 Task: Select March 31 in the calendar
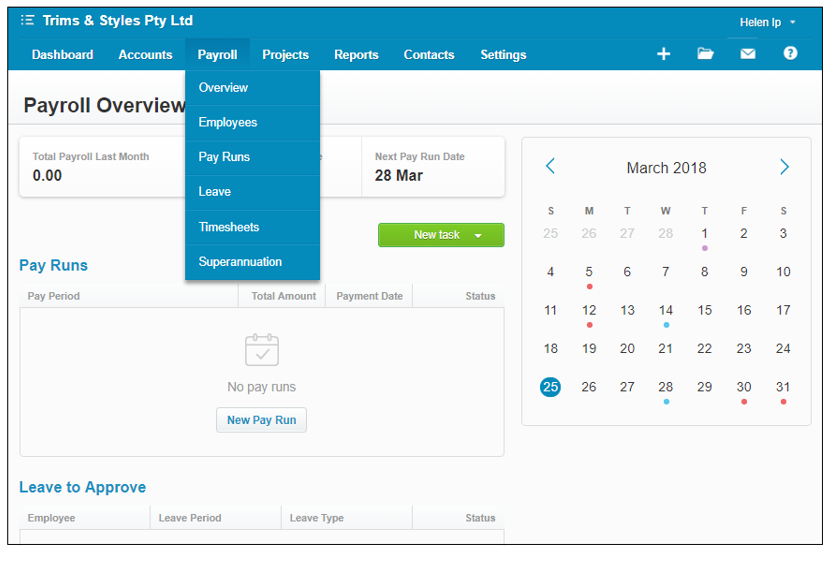coord(783,387)
